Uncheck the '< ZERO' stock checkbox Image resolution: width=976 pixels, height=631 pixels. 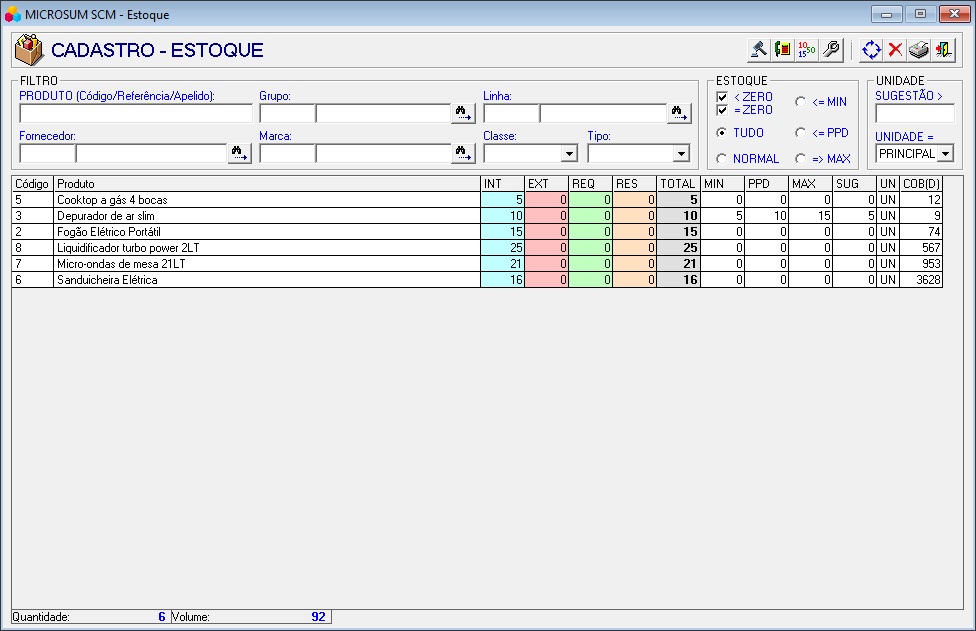(722, 97)
